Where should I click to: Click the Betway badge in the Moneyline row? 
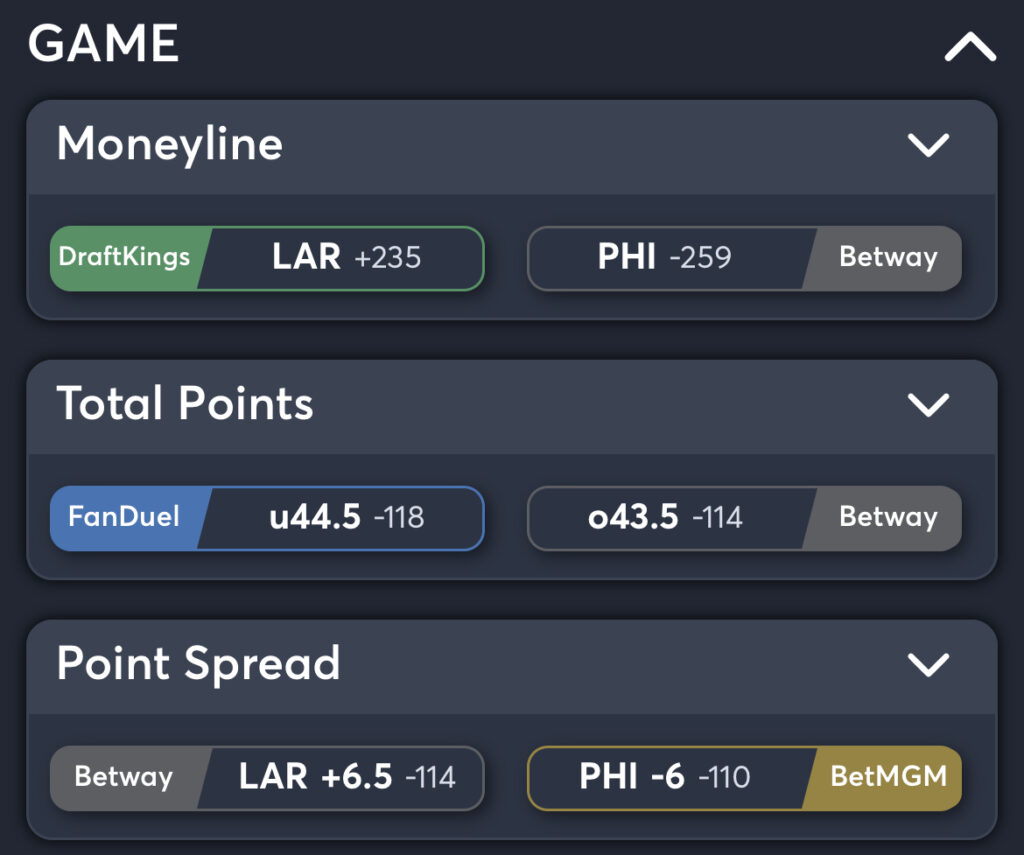[x=887, y=258]
